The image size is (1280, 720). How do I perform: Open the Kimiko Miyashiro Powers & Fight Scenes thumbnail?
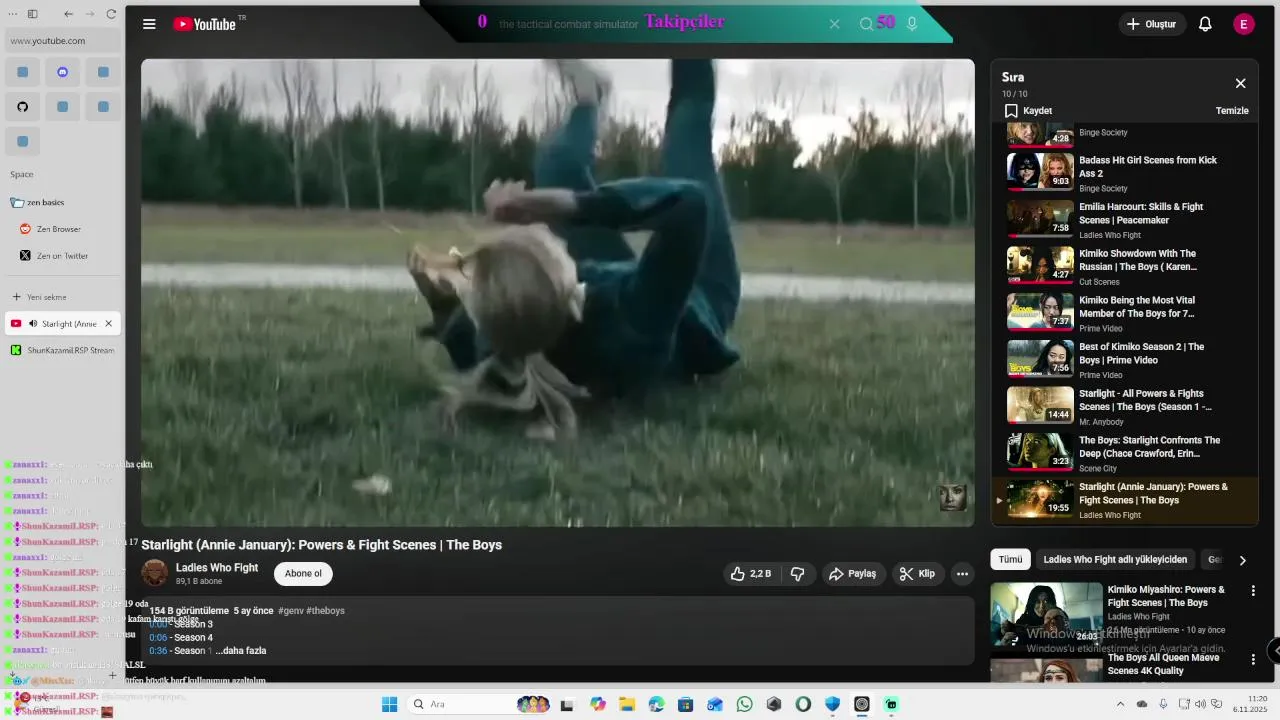coord(1046,615)
